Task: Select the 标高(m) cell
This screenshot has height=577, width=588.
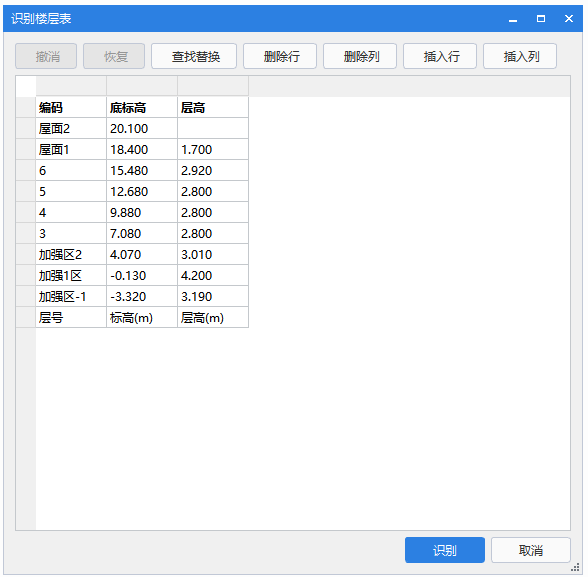Action: 142,317
